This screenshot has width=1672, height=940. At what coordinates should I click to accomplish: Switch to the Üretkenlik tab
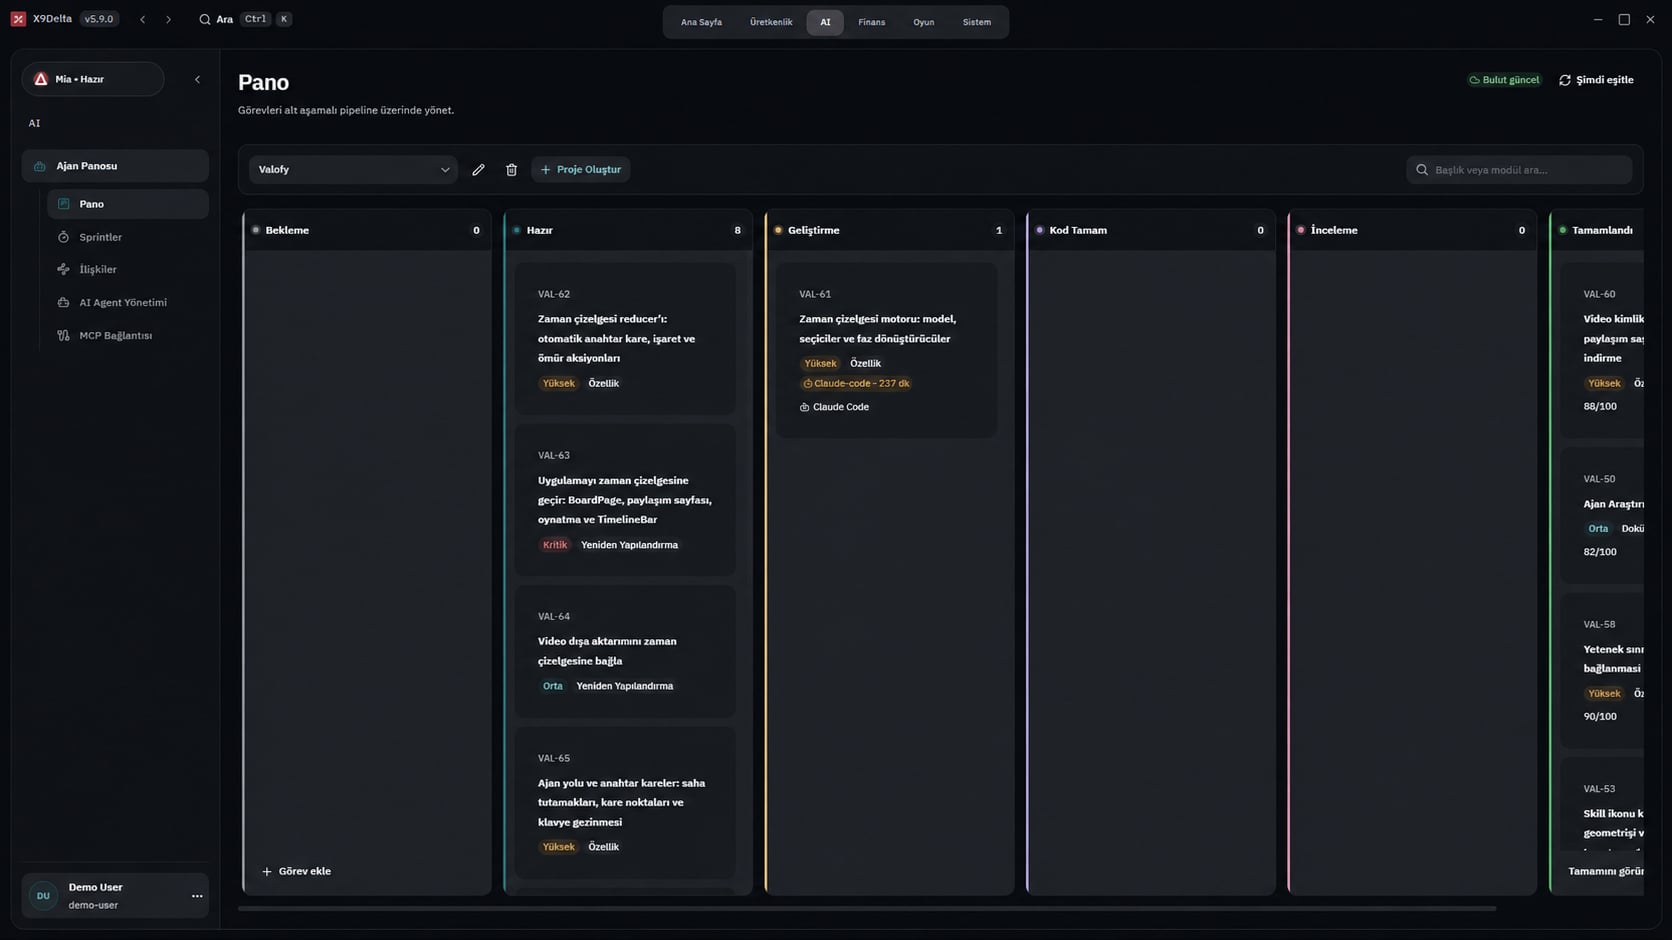coord(771,22)
